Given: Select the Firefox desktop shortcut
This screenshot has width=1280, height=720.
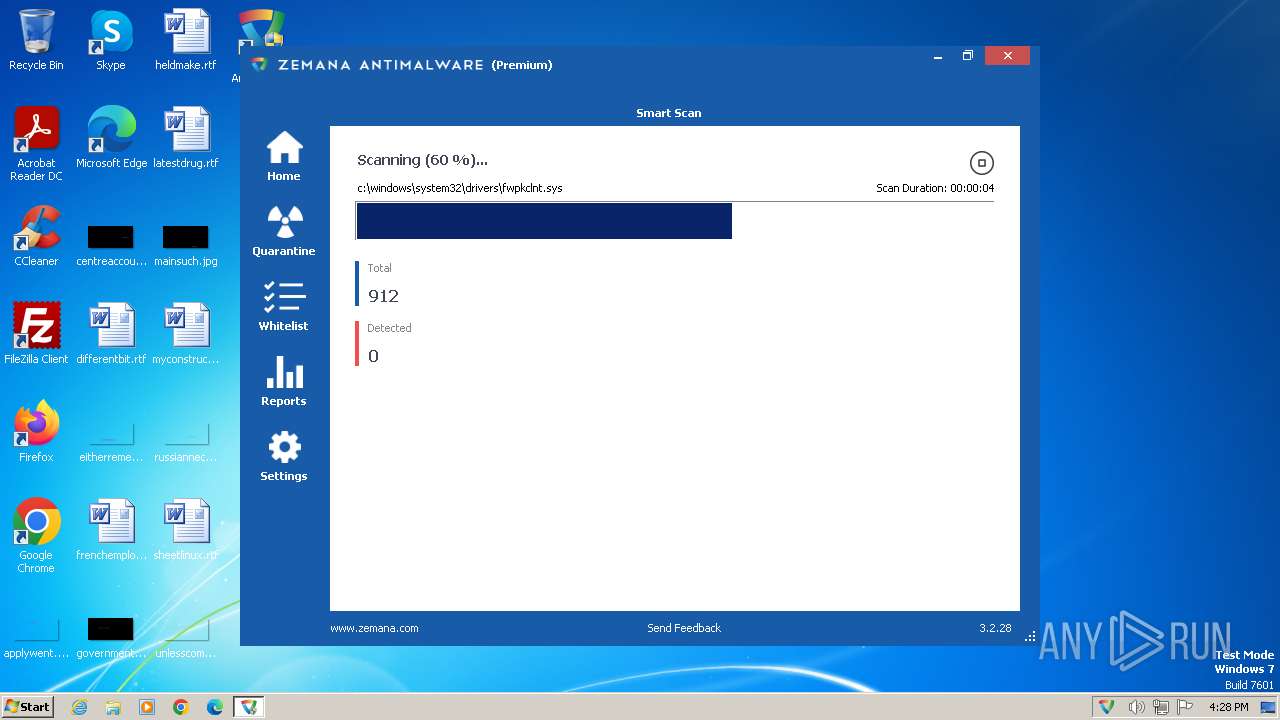Looking at the screenshot, I should pos(36,432).
